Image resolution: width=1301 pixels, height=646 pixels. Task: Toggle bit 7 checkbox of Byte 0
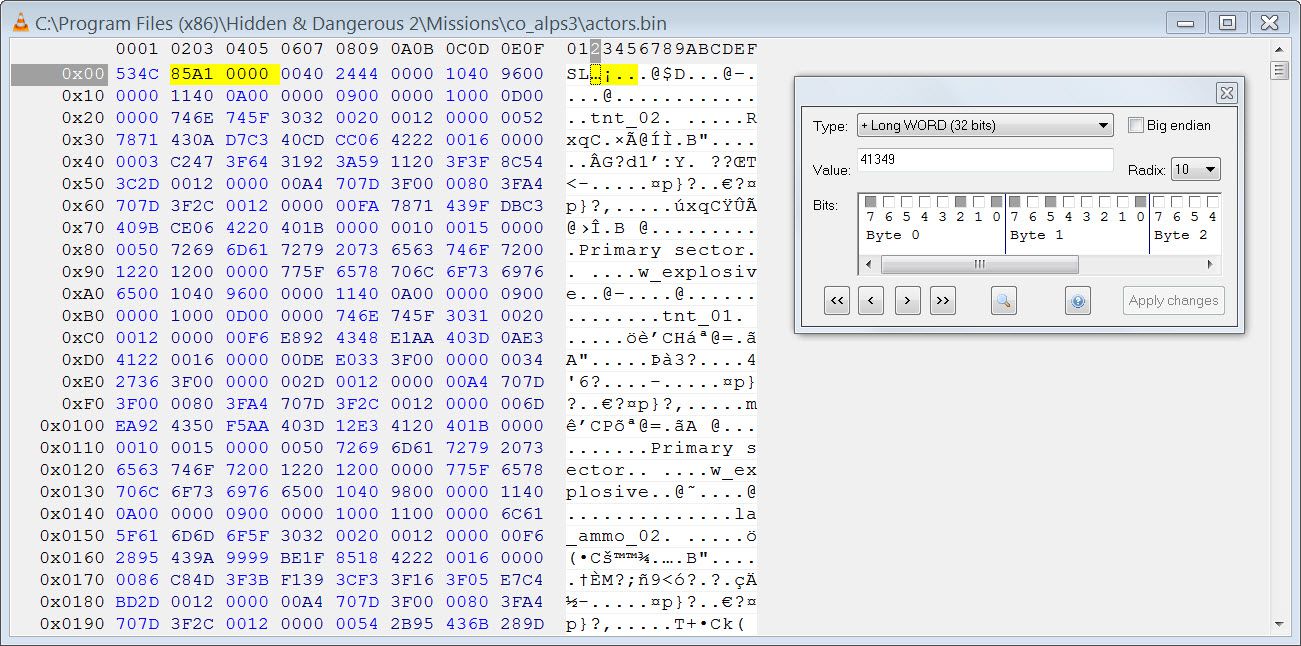(870, 201)
